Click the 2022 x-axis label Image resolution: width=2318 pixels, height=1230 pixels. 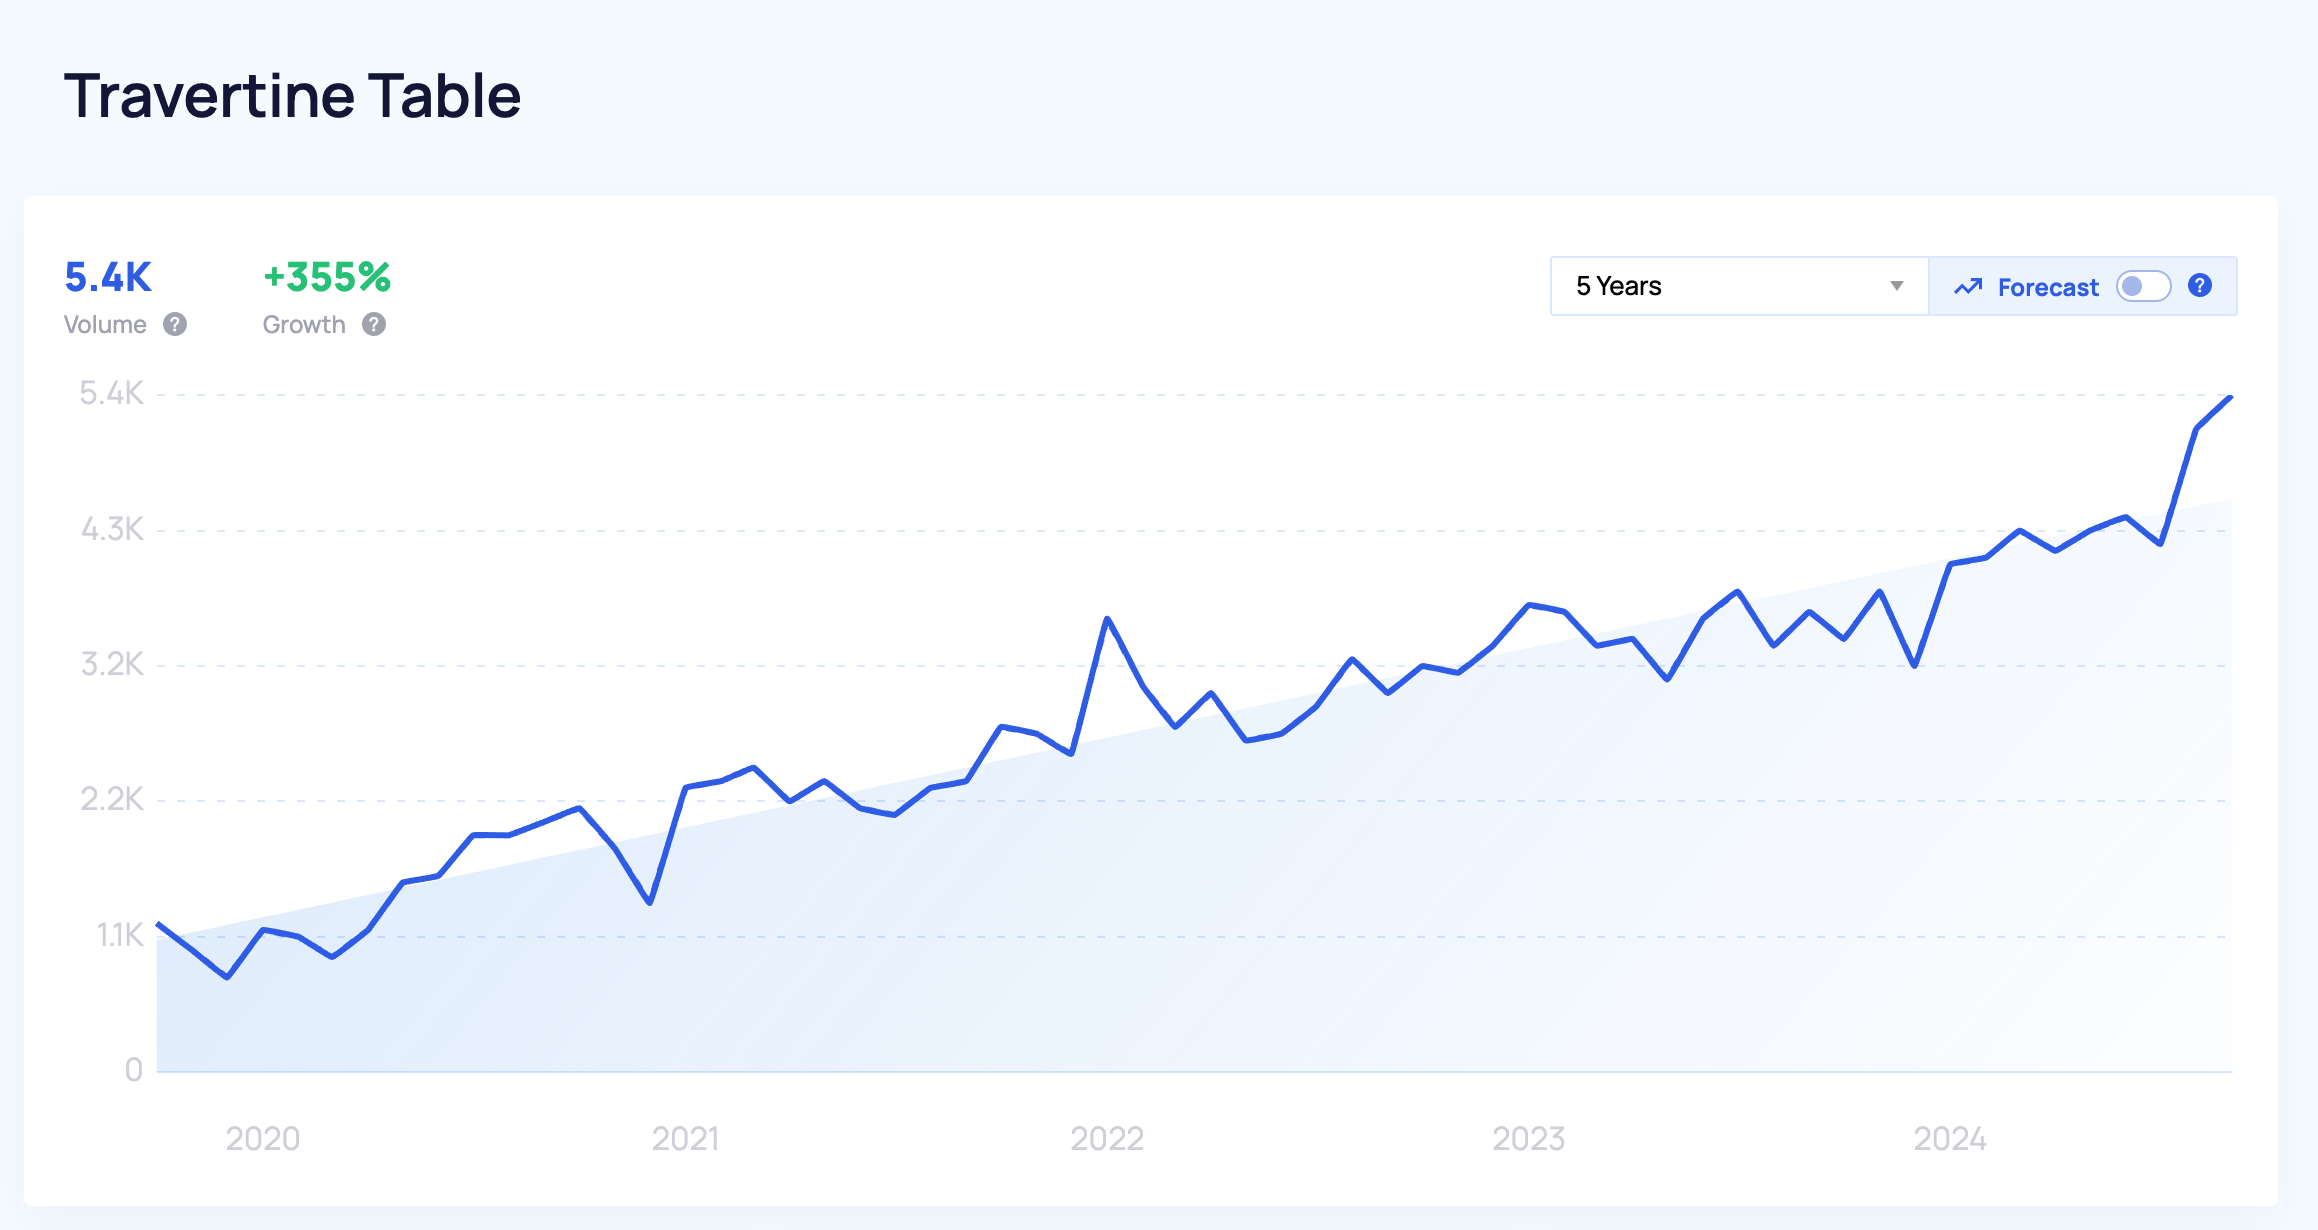pos(1107,1138)
